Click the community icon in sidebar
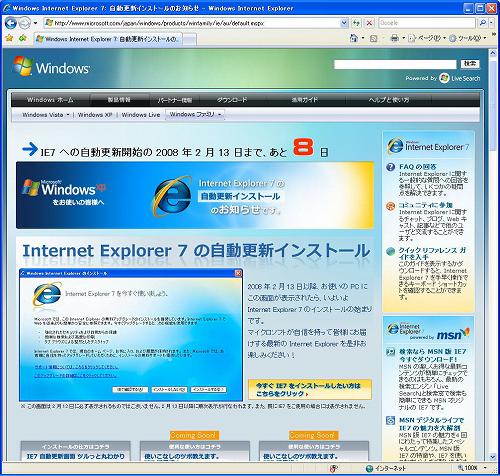The image size is (500, 476). point(390,206)
